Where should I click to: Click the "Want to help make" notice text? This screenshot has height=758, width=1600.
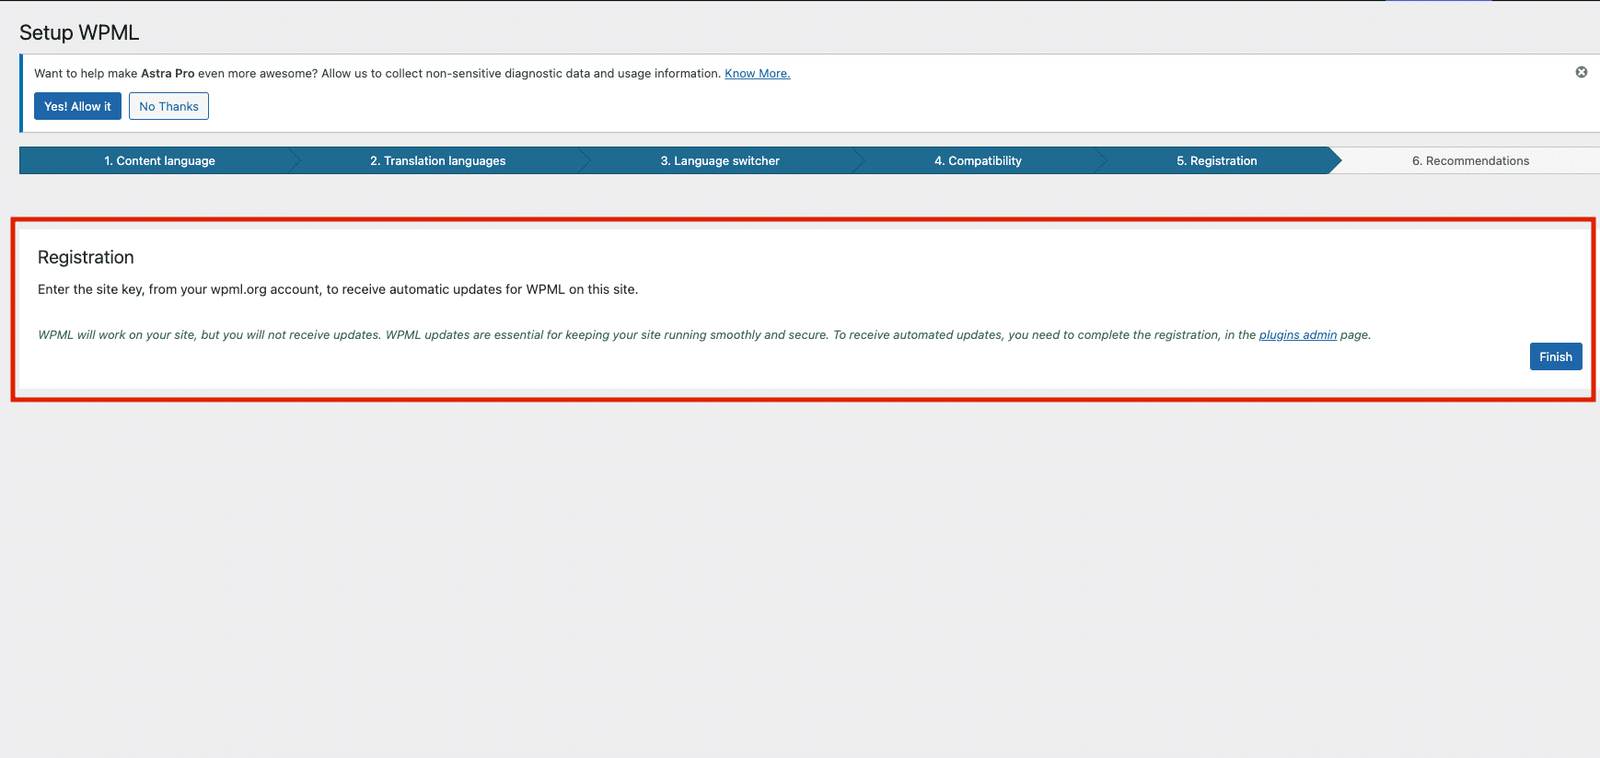[85, 74]
